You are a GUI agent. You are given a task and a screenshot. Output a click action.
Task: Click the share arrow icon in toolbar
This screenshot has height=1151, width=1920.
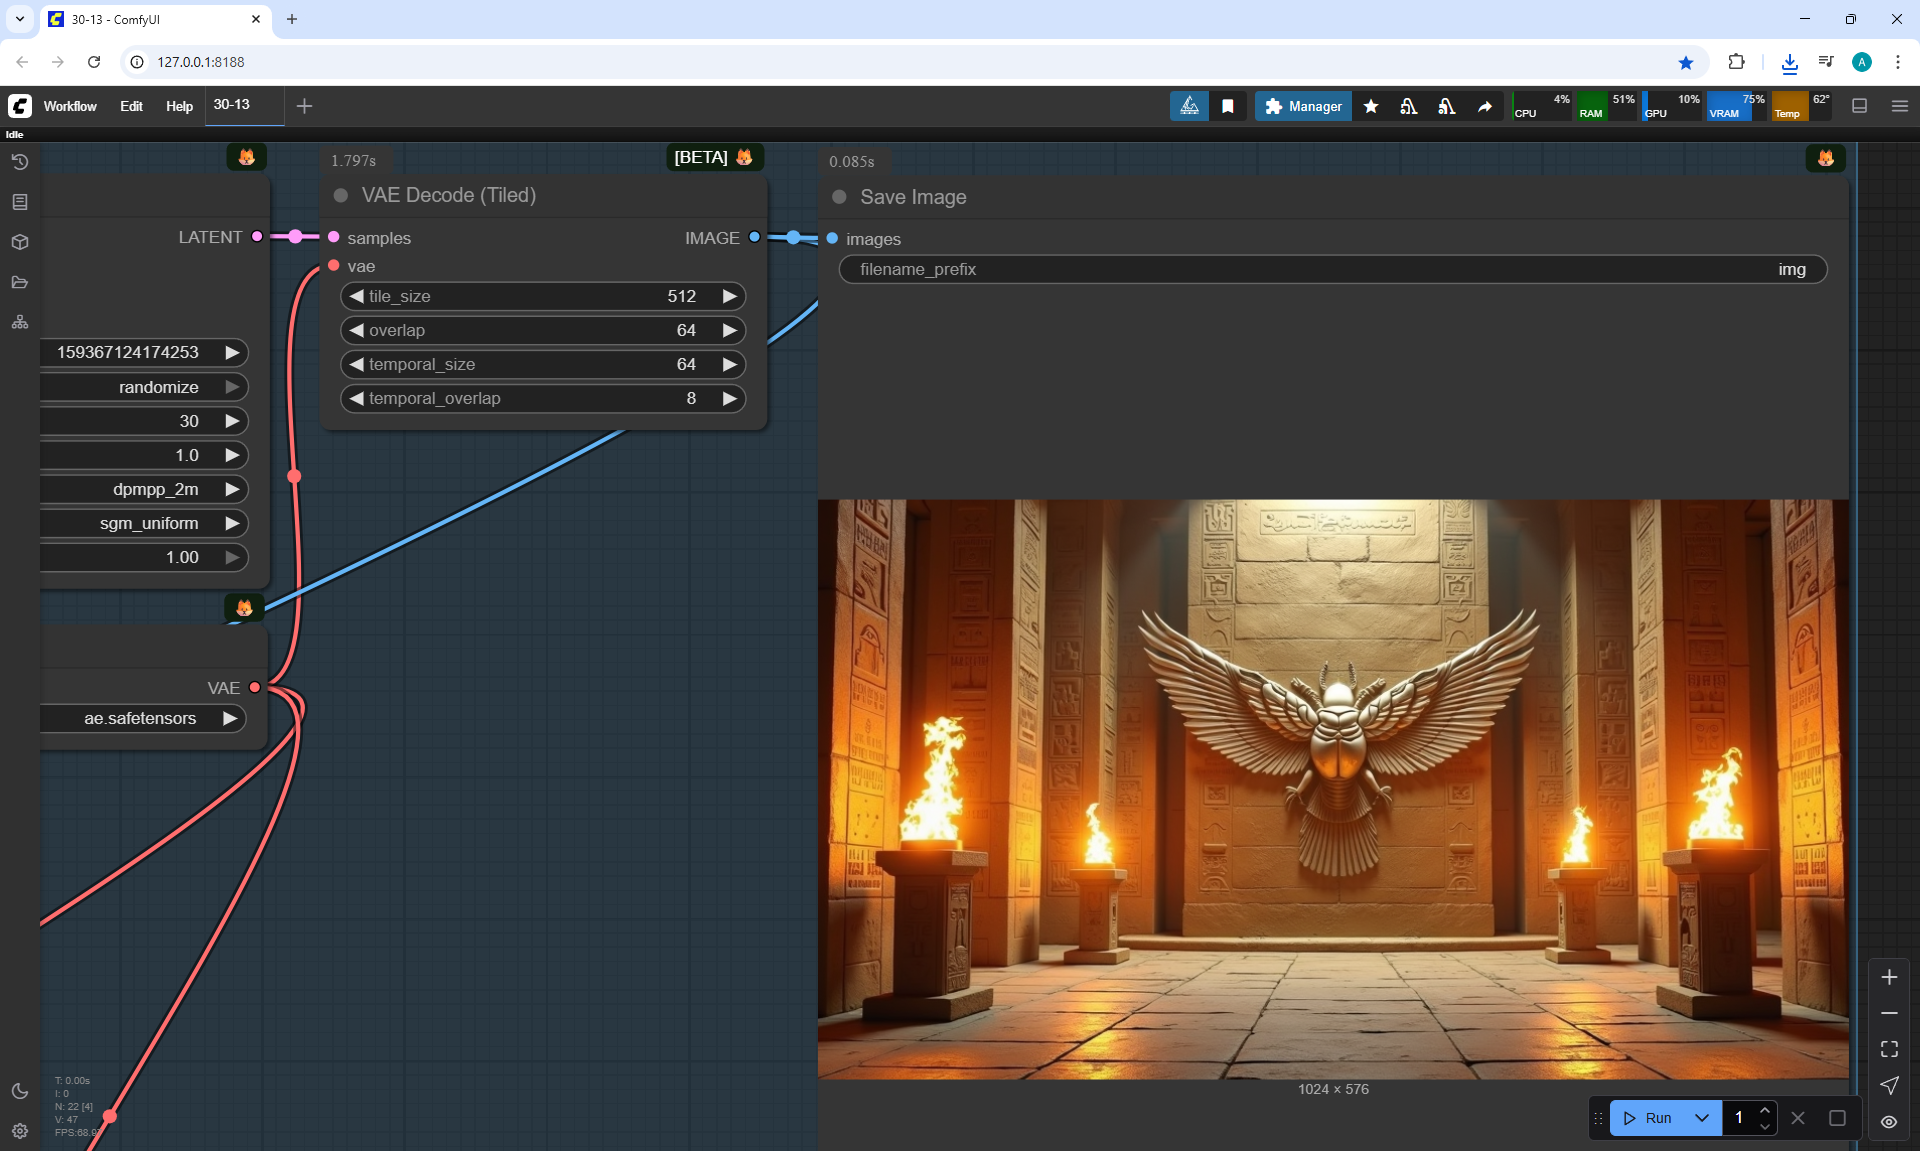click(1485, 106)
